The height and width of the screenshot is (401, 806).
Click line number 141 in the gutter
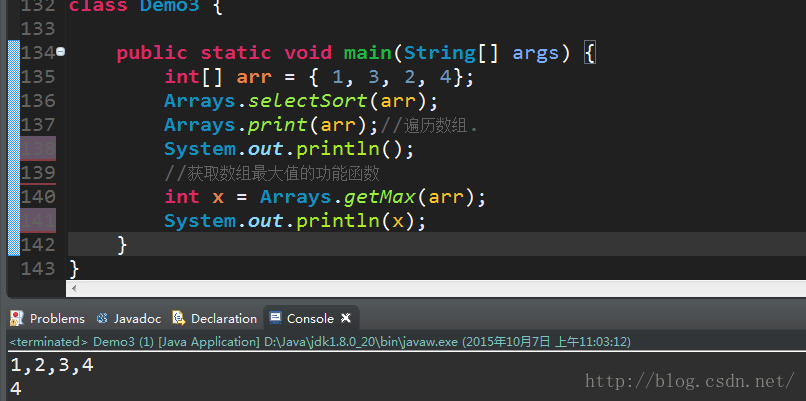point(39,221)
